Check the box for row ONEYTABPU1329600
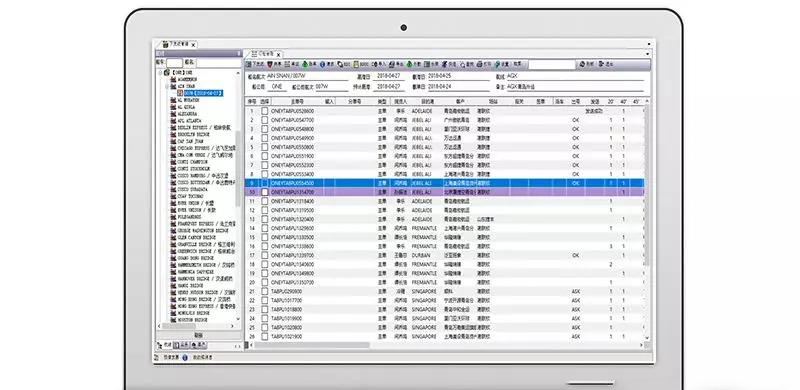Image resolution: width=800 pixels, height=390 pixels. coord(265,228)
